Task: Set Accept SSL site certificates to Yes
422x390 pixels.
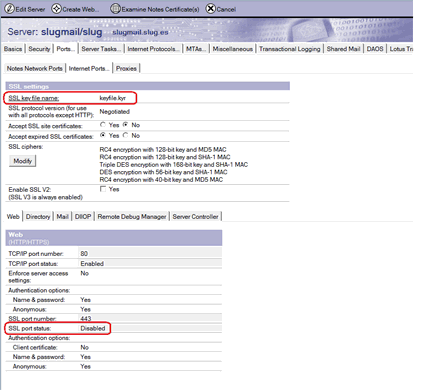Action: 103,125
